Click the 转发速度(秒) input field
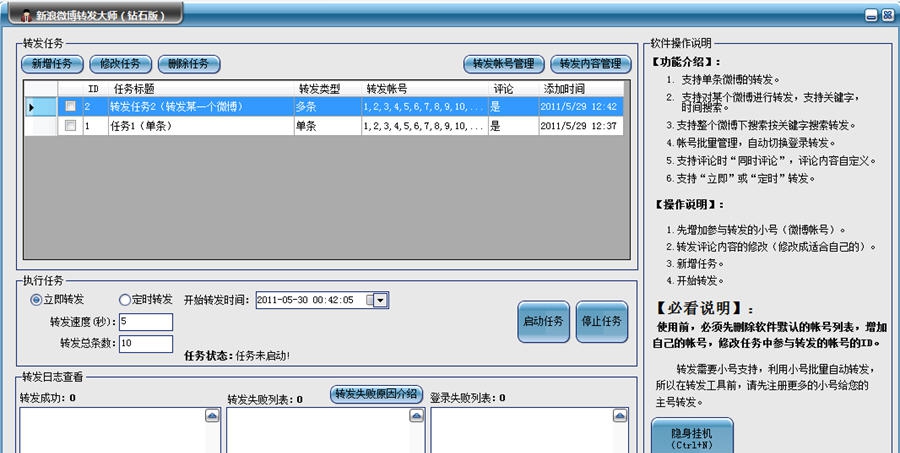Image resolution: width=900 pixels, height=453 pixels. pos(146,322)
